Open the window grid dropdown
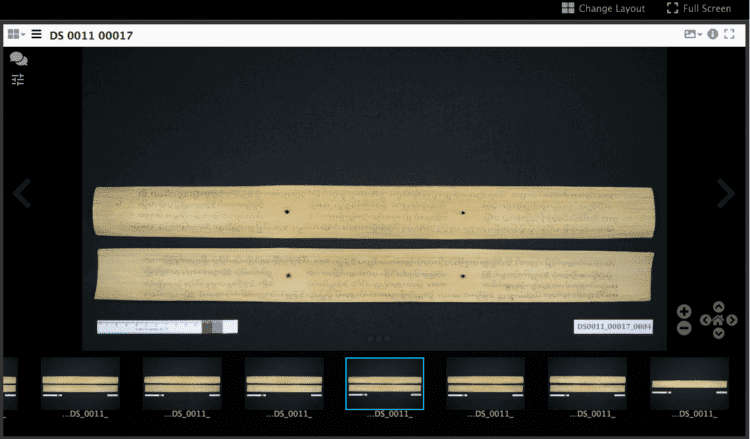The image size is (750, 439). click(16, 34)
